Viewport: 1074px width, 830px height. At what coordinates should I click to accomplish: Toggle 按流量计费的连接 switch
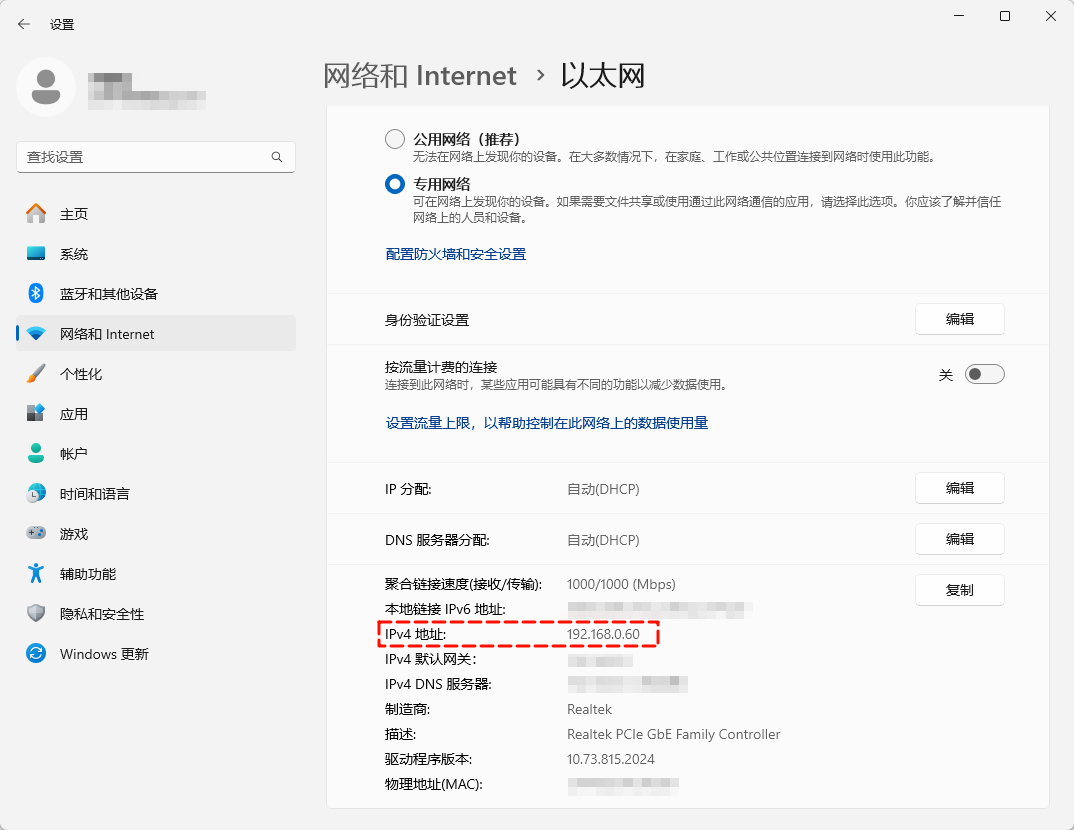point(984,374)
